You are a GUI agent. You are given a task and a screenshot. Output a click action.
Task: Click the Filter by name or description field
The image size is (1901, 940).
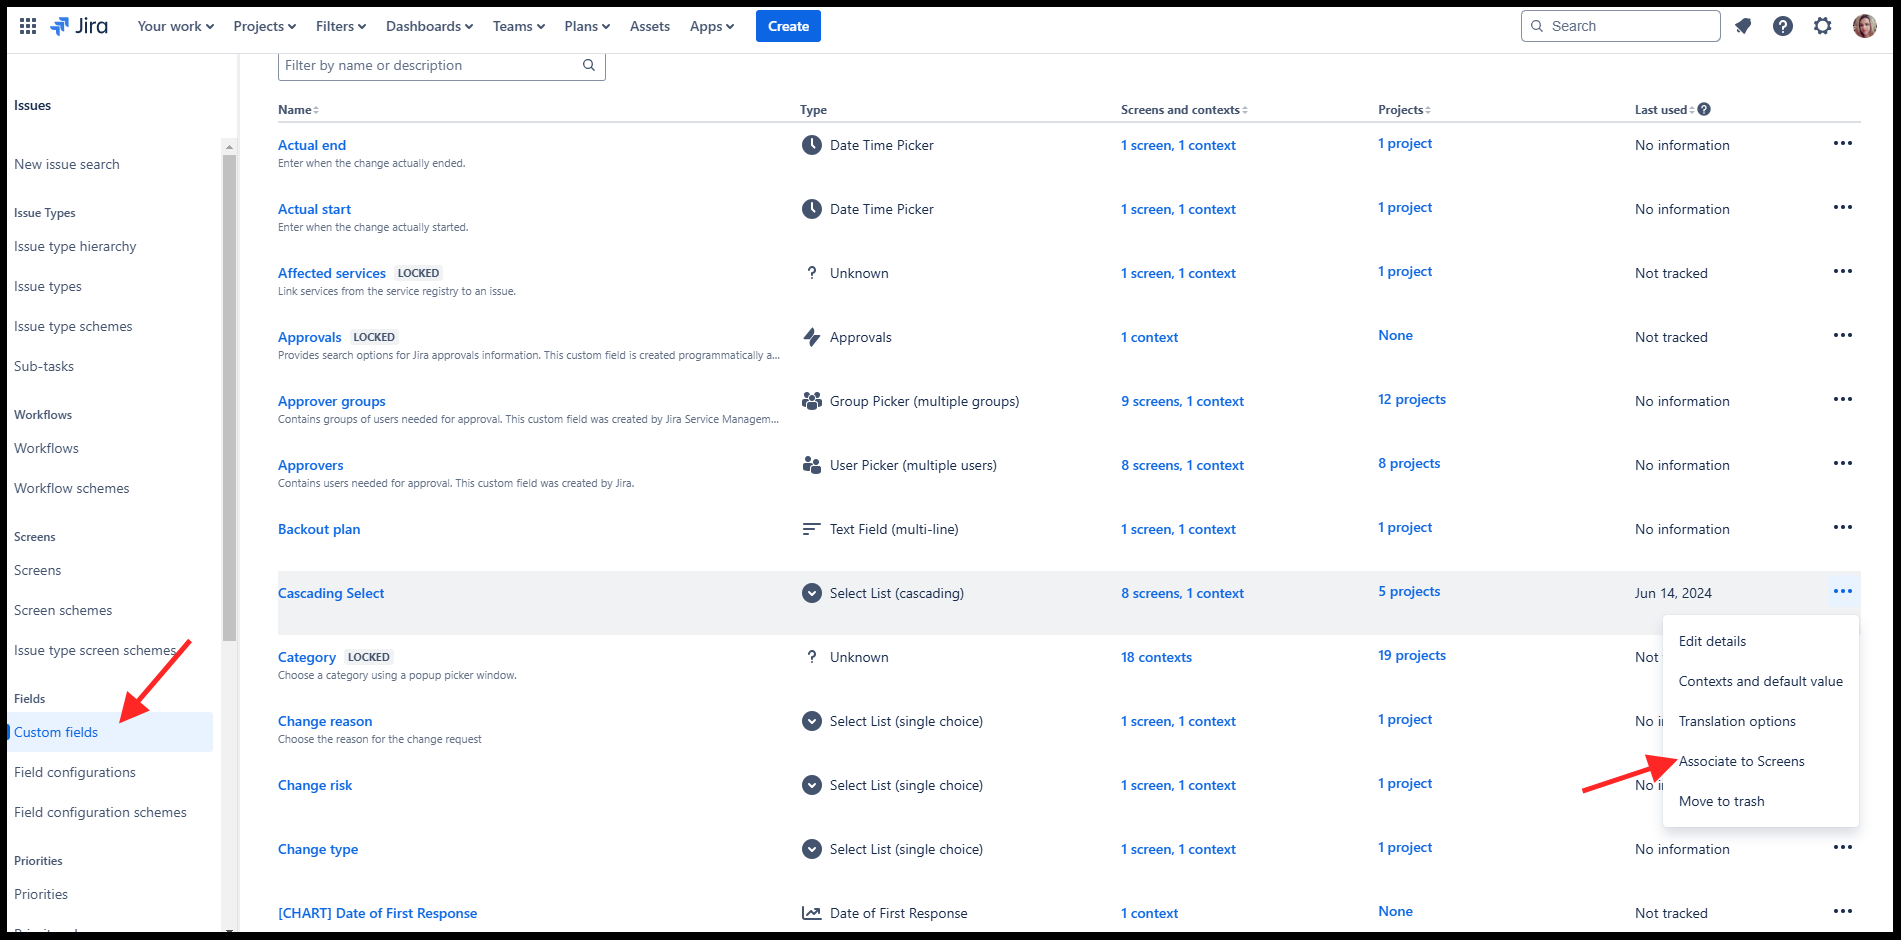pyautogui.click(x=430, y=66)
